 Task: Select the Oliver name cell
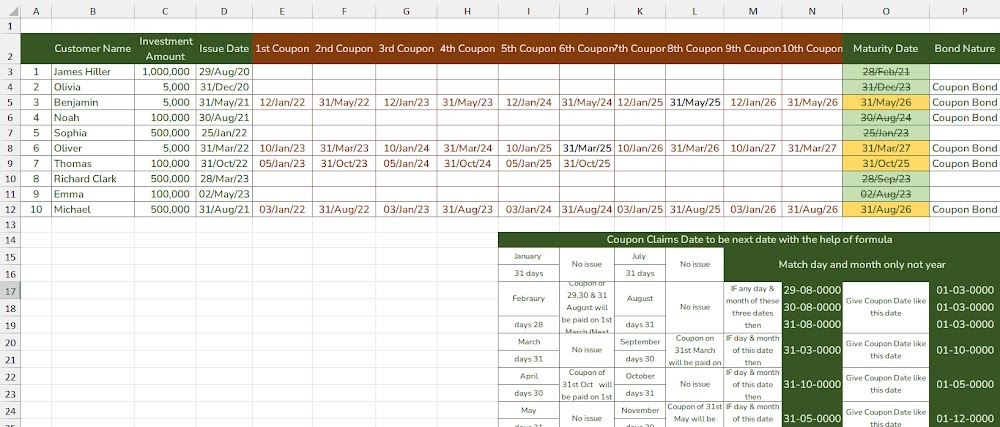coord(92,148)
